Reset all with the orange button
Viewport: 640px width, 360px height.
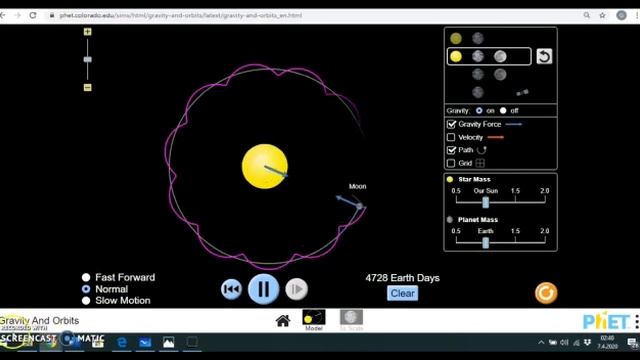[x=546, y=293]
